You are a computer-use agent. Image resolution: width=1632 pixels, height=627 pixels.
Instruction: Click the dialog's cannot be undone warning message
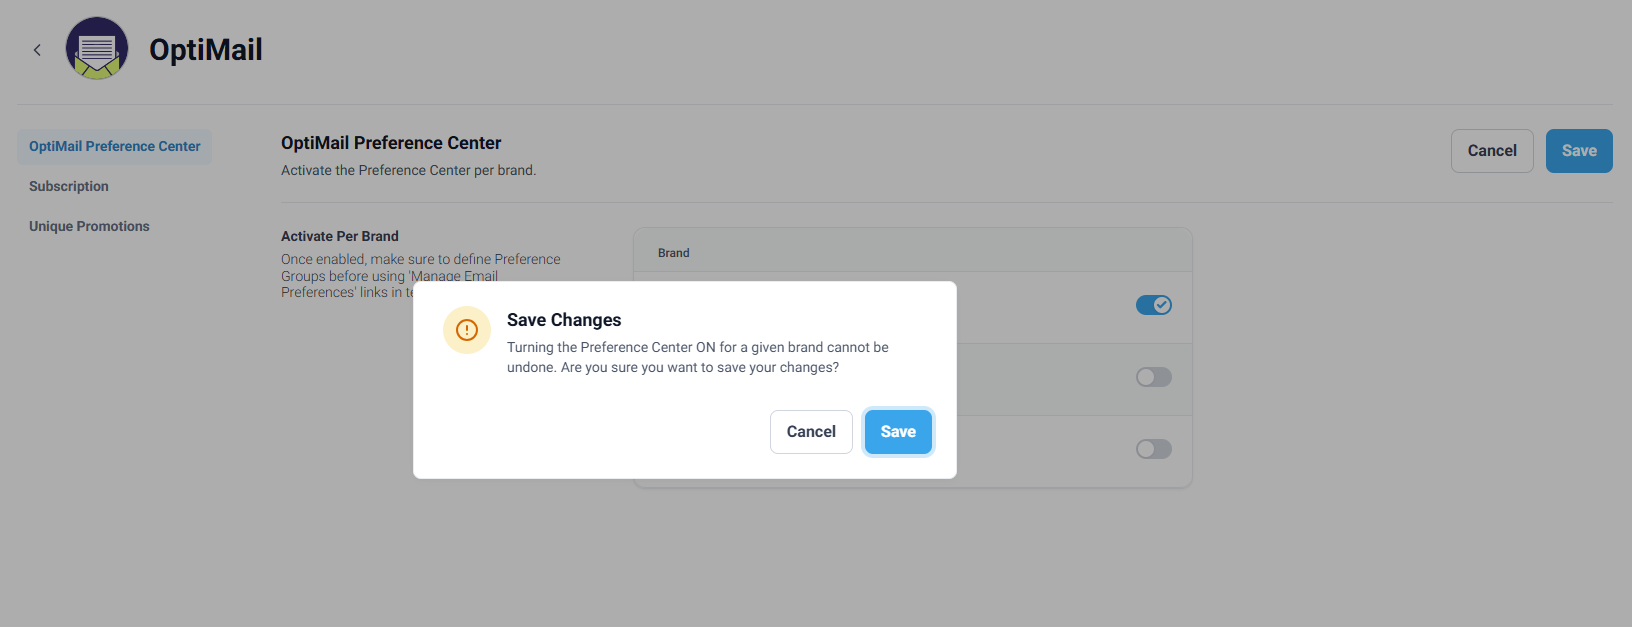698,357
